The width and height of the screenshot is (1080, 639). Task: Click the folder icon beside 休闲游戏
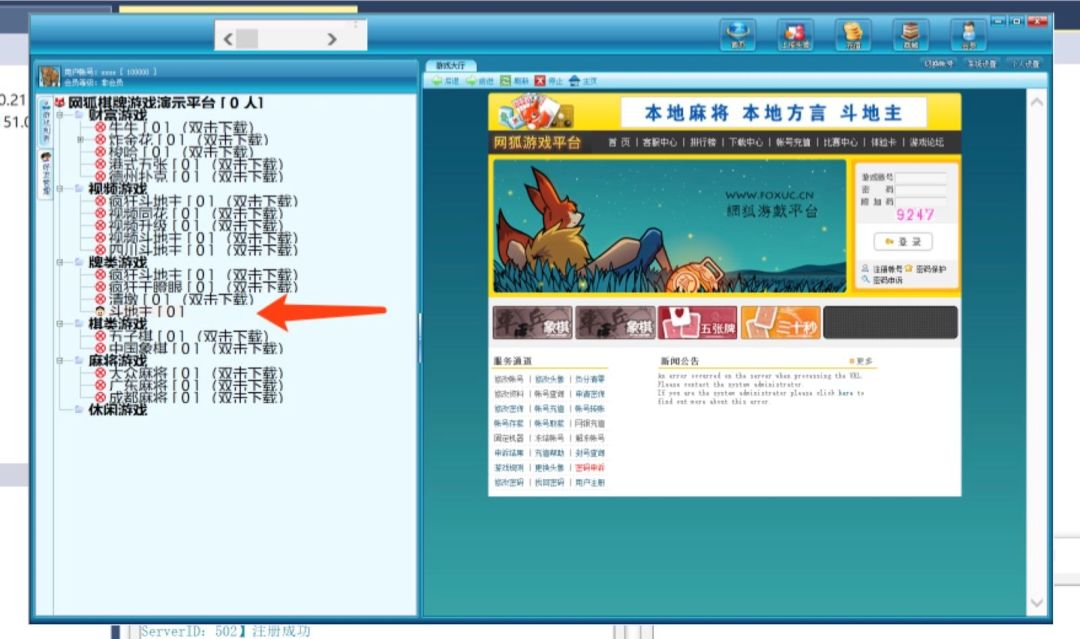pyautogui.click(x=79, y=409)
